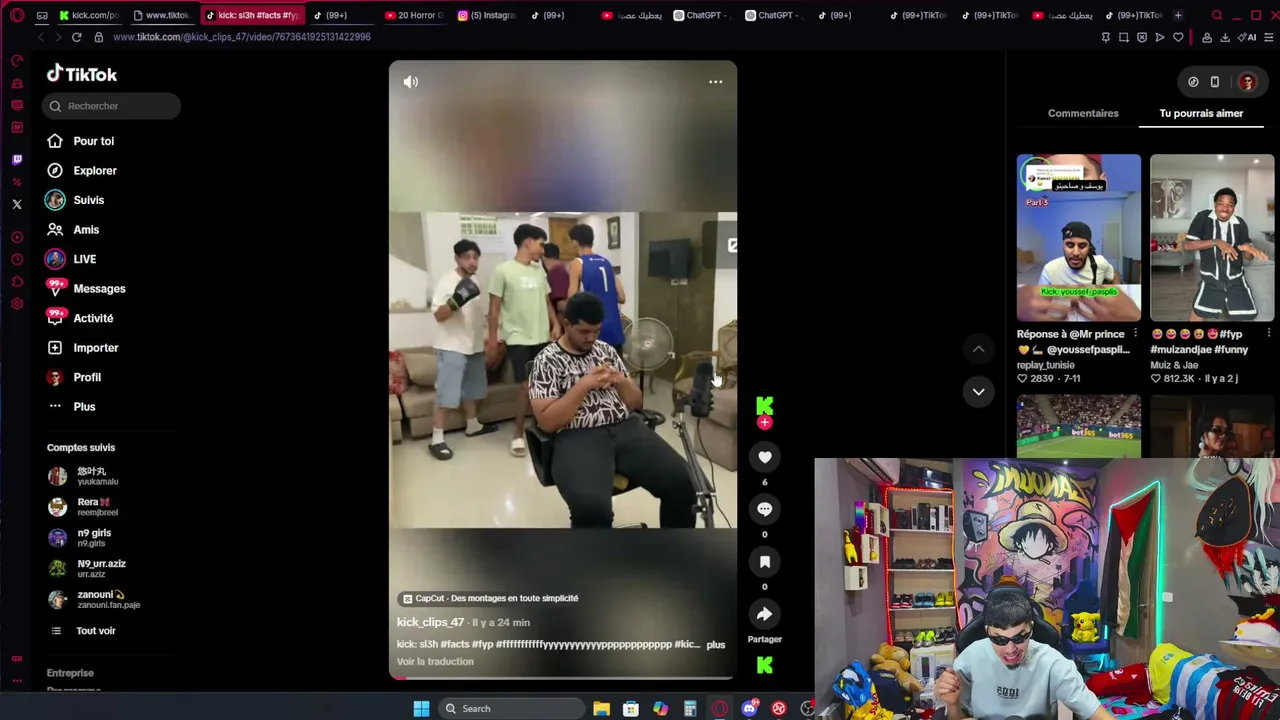1280x720 pixels.
Task: Switch to the 20 Horror YouTube tab
Action: [413, 15]
